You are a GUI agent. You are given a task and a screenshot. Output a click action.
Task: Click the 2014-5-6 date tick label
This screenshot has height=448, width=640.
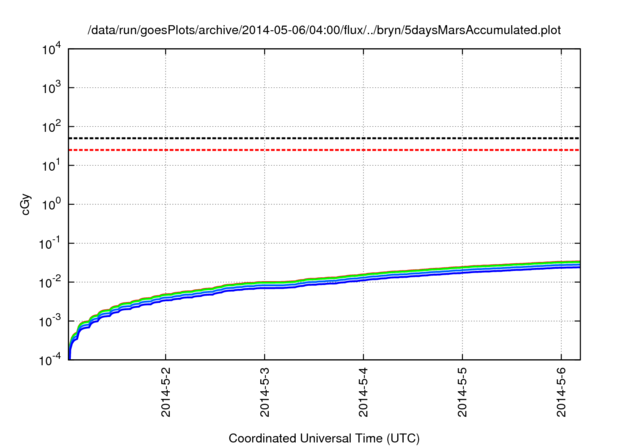click(x=561, y=392)
